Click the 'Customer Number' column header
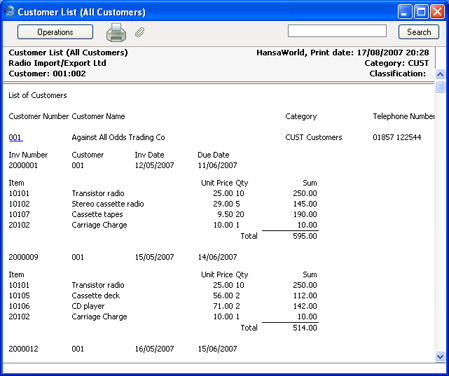Image resolution: width=449 pixels, height=376 pixels. pos(39,116)
